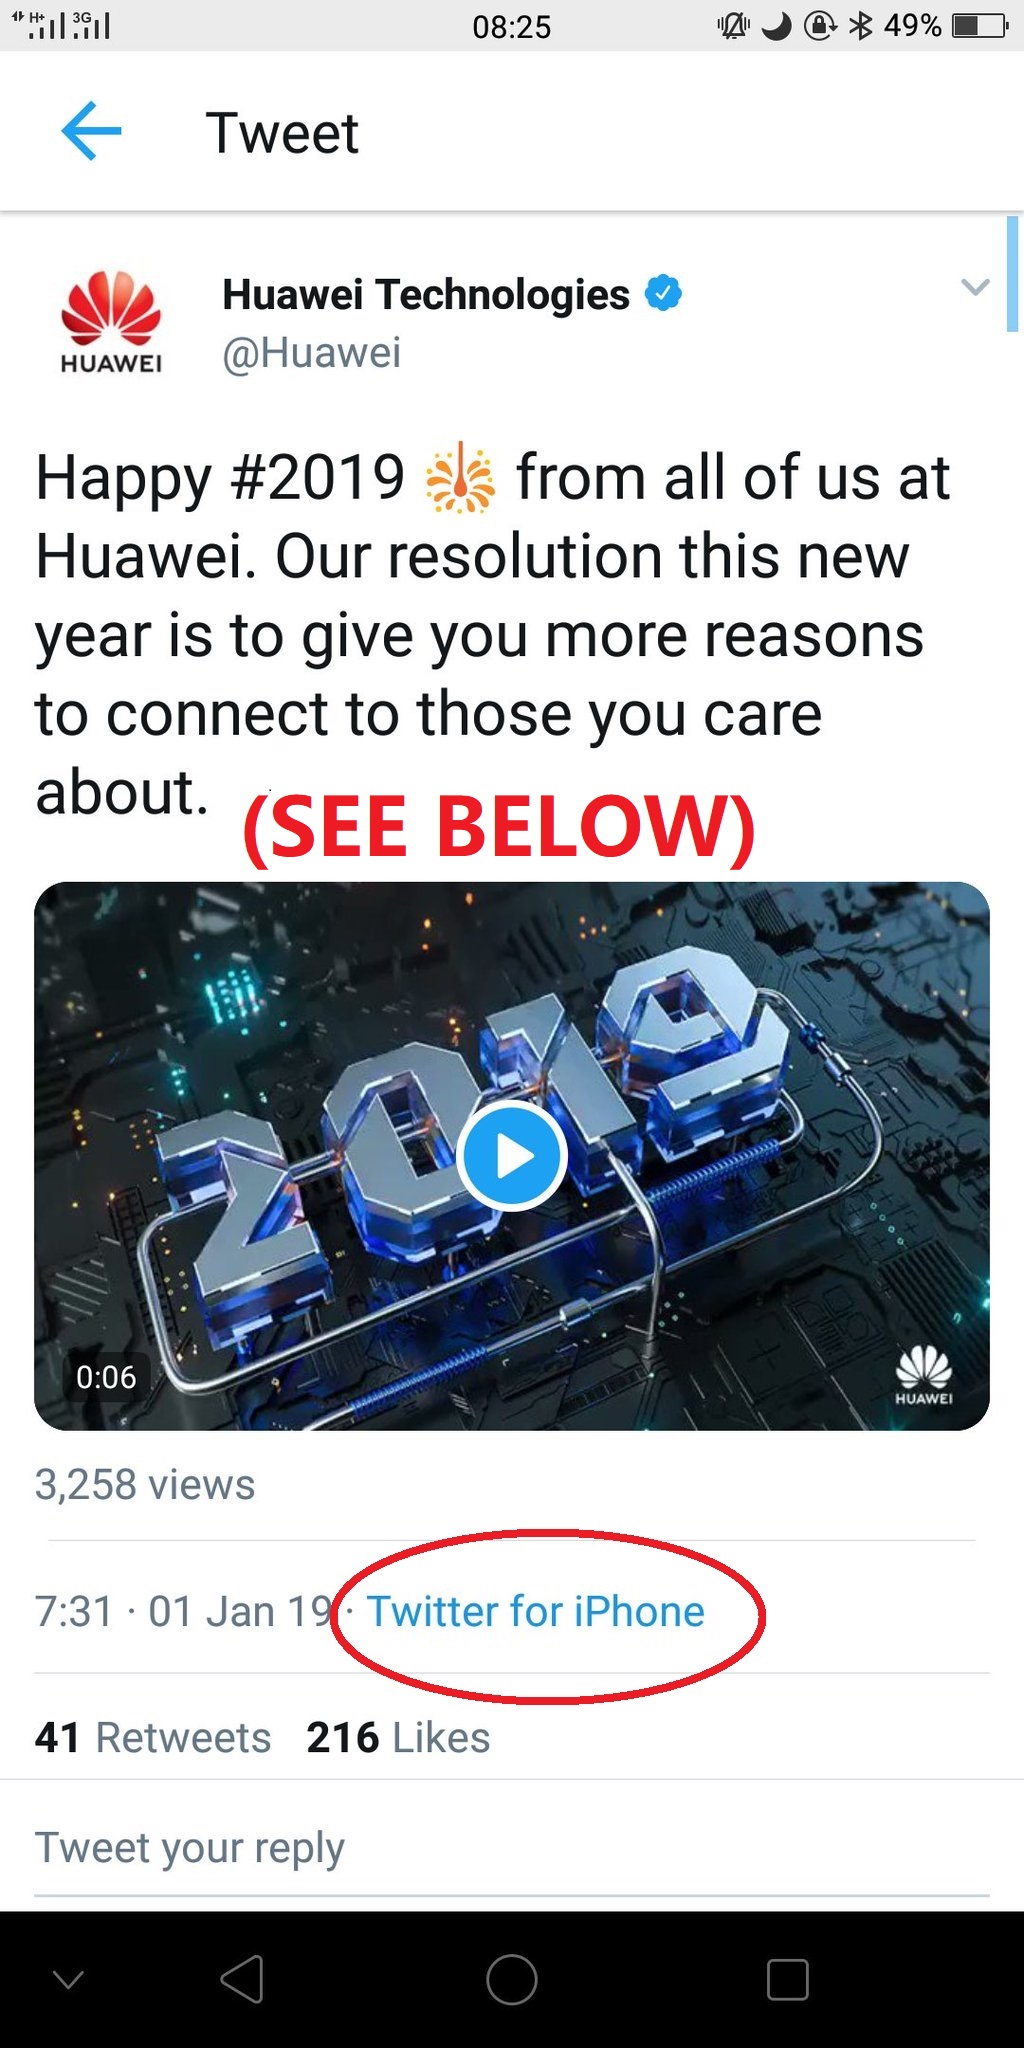Click the tweet timestamp 7:31 · 01 Jan 19
The width and height of the screenshot is (1024, 2048).
(183, 1612)
